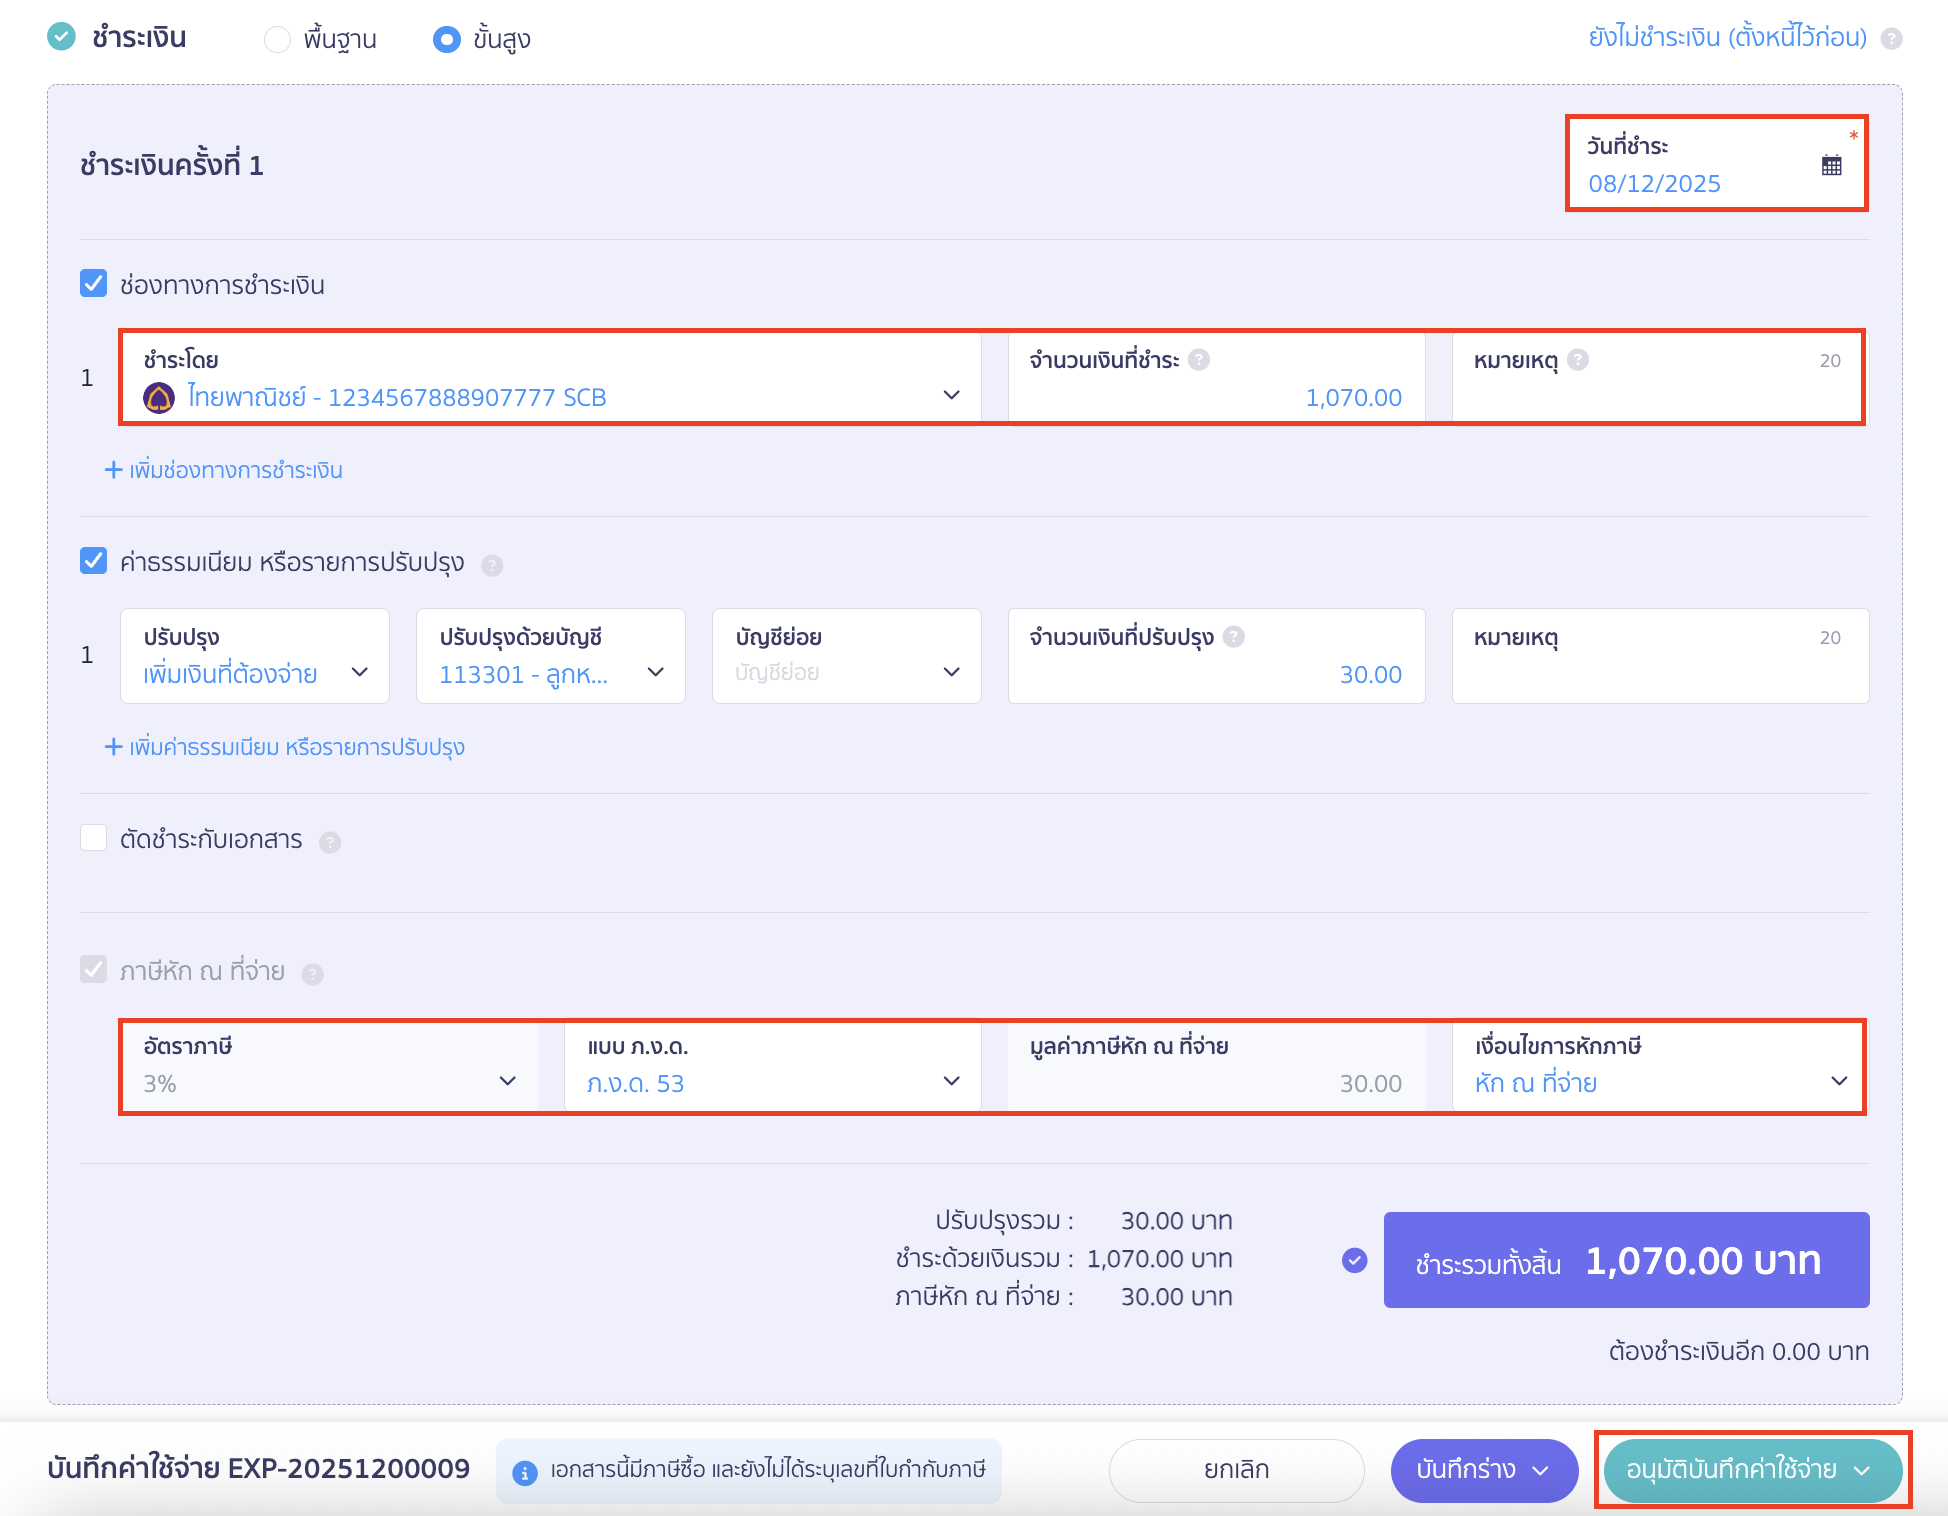Click help icon beside ภาษีหัก ณ ที่จ่าย
This screenshot has height=1516, width=1948.
[x=313, y=974]
